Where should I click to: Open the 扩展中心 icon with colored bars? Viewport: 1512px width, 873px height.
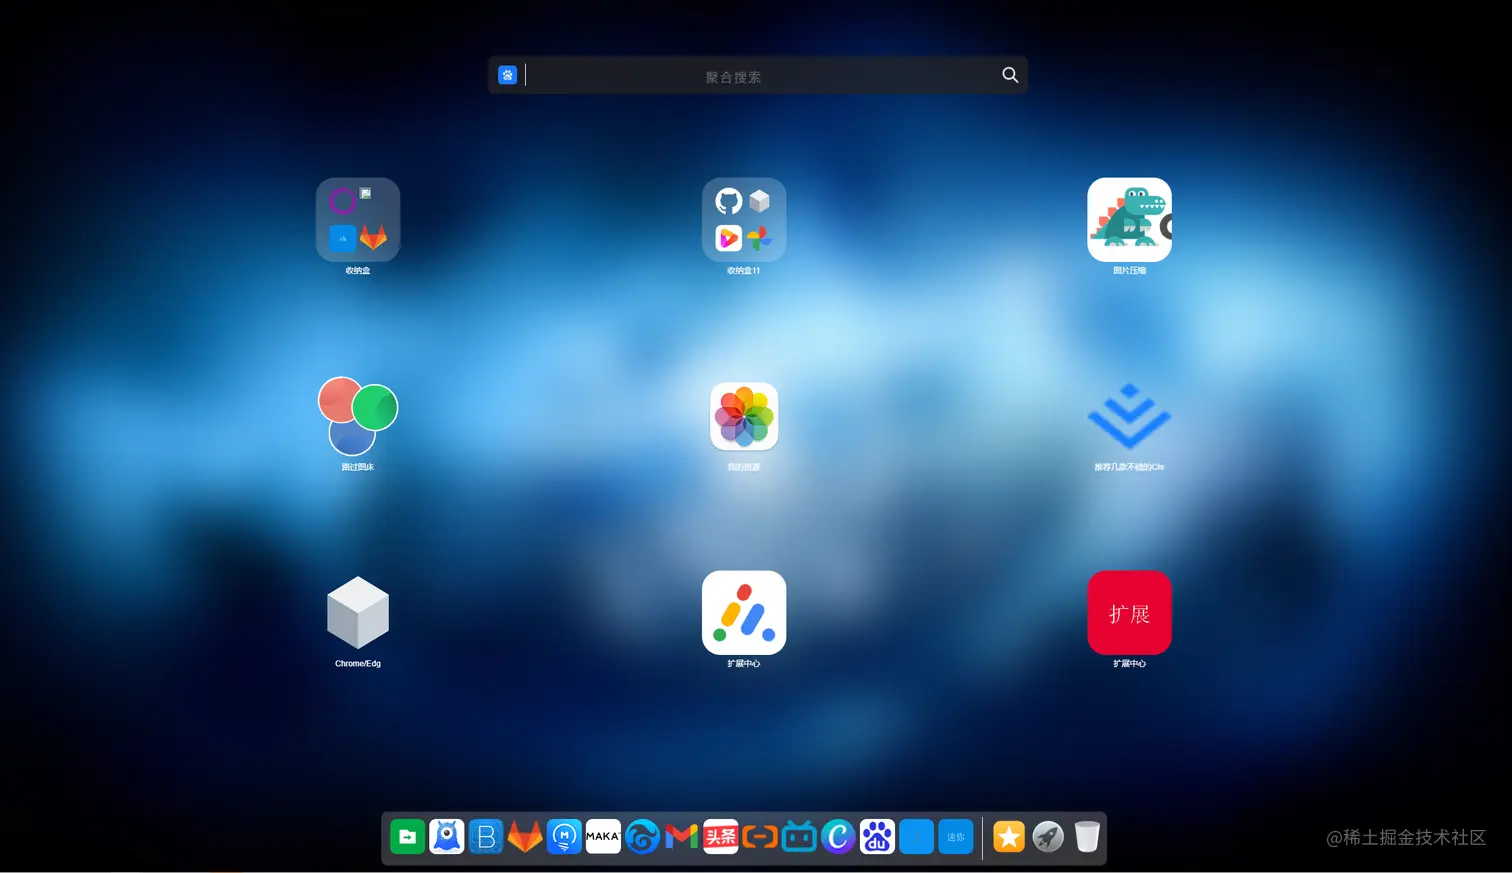pyautogui.click(x=744, y=612)
